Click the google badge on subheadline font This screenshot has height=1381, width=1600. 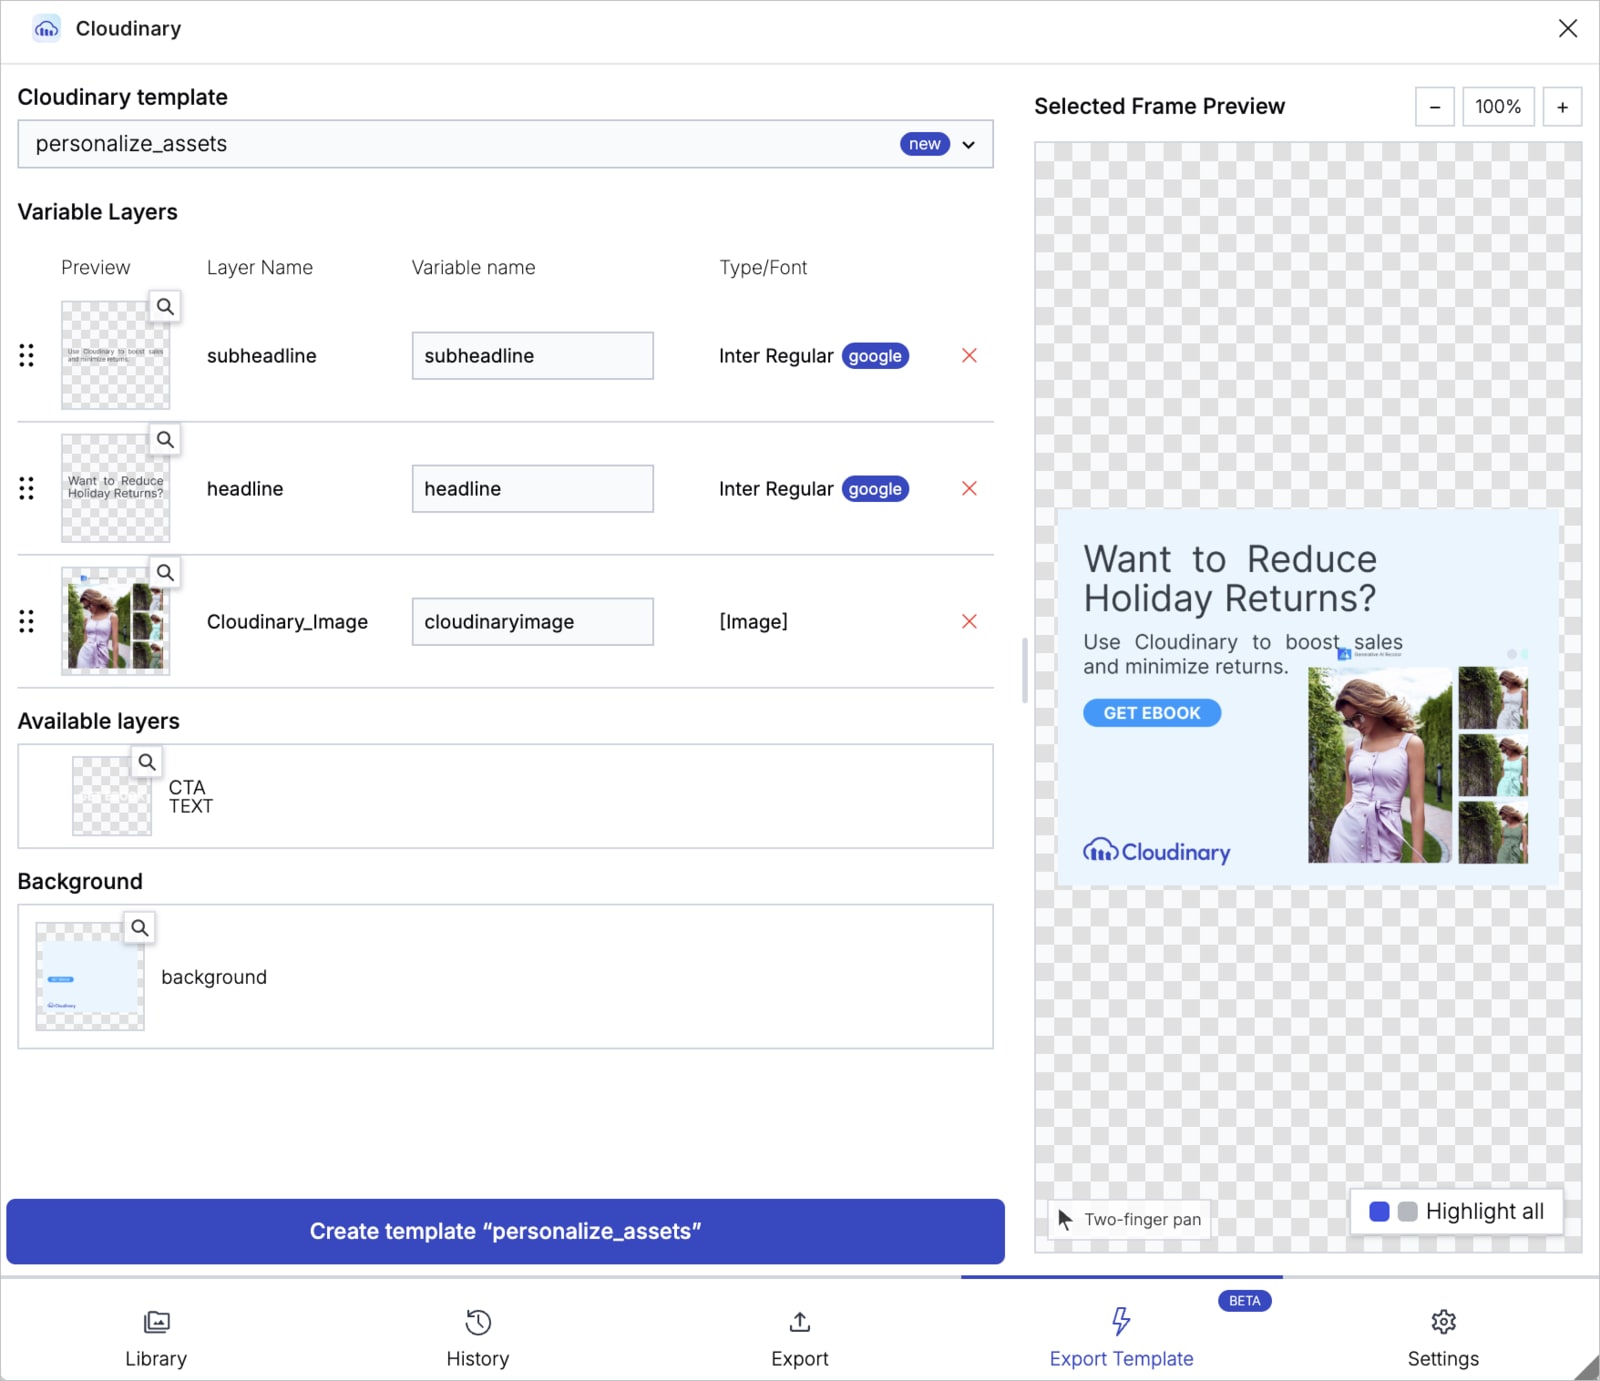point(875,356)
